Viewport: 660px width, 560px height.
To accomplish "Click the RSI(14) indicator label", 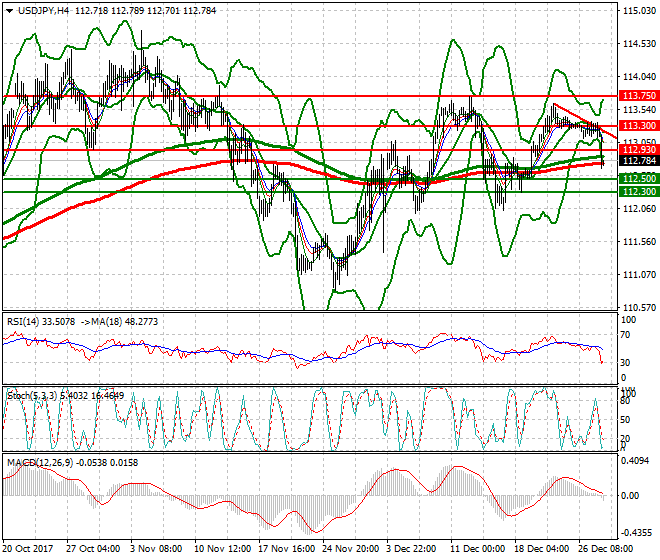I will 29,321.
